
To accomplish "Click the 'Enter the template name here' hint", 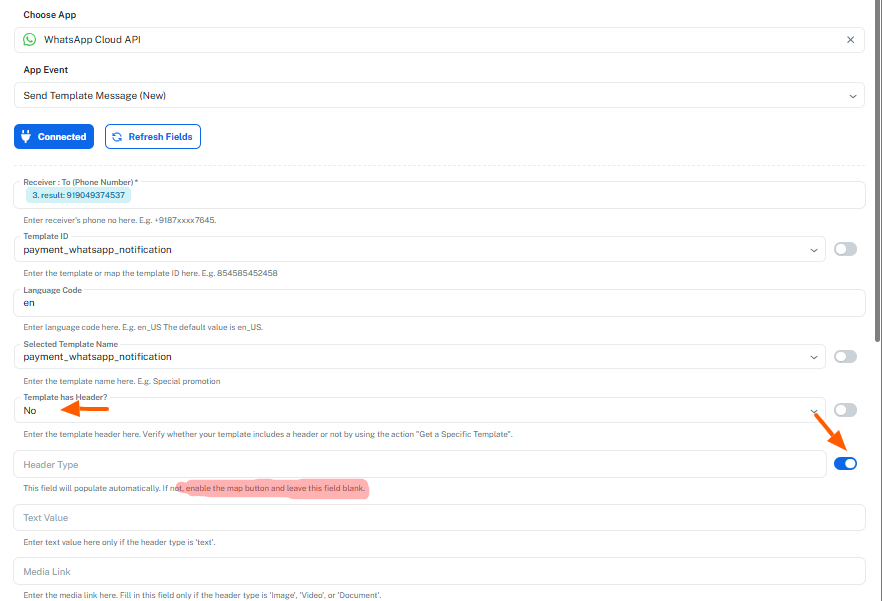I will [x=122, y=381].
